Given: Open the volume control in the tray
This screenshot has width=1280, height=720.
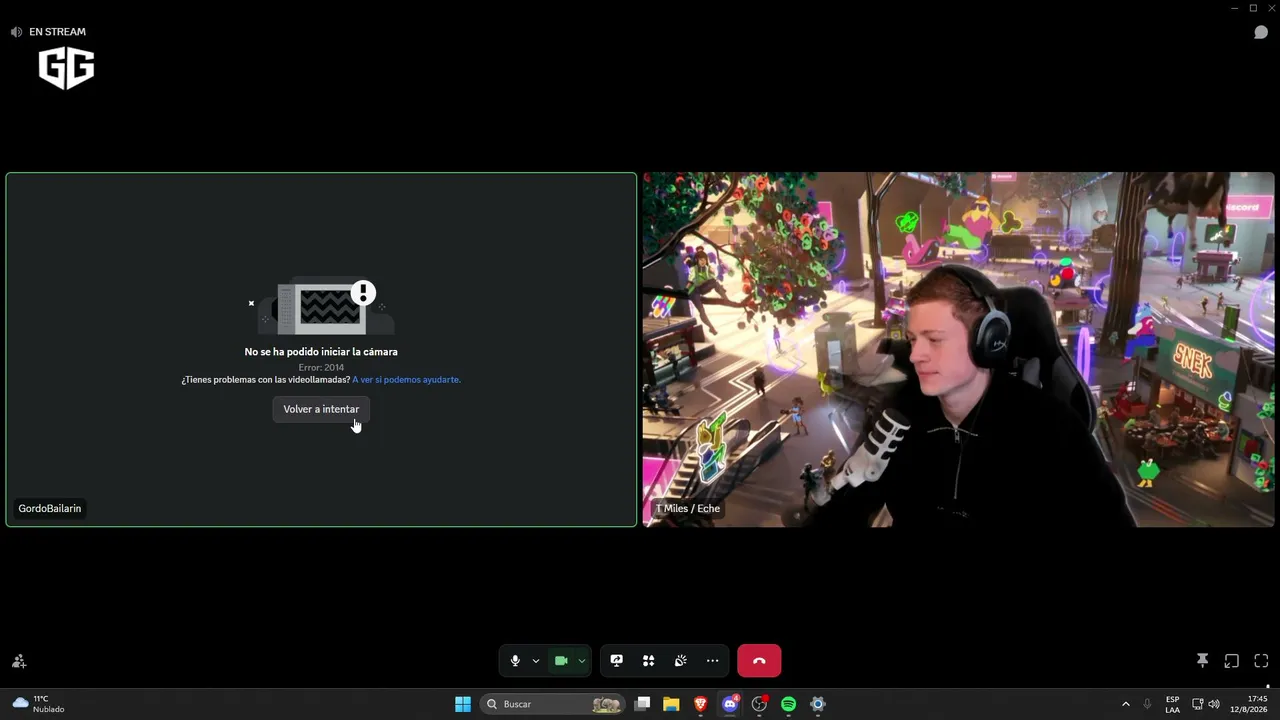Looking at the screenshot, I should 1214,704.
